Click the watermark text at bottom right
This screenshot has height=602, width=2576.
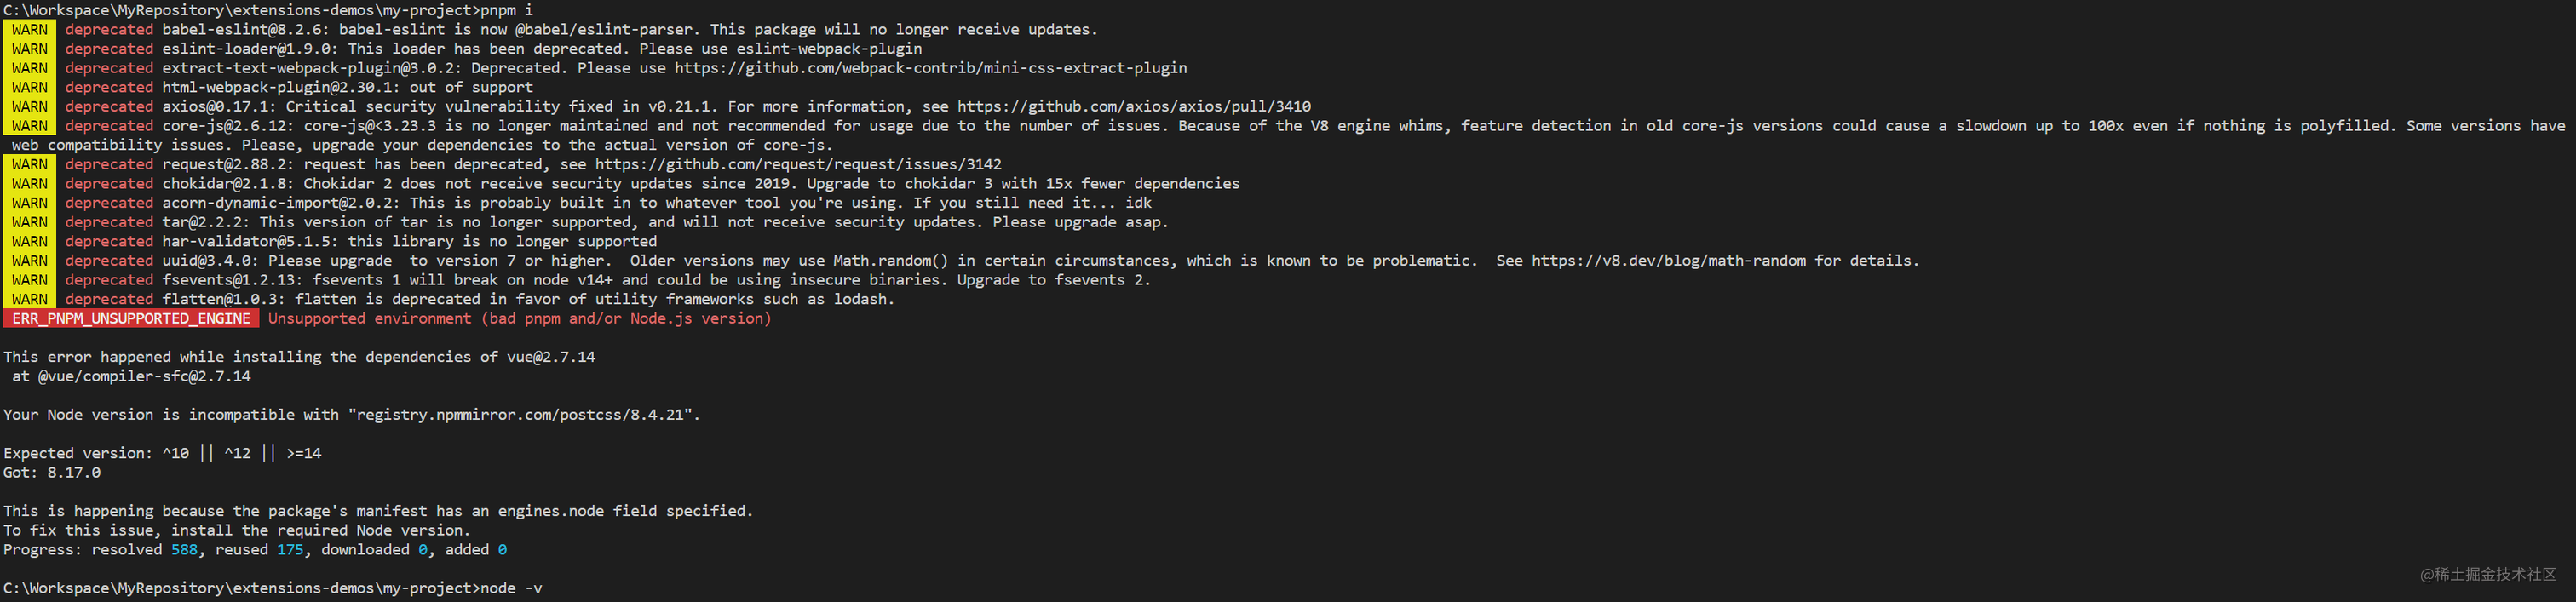coord(2488,574)
